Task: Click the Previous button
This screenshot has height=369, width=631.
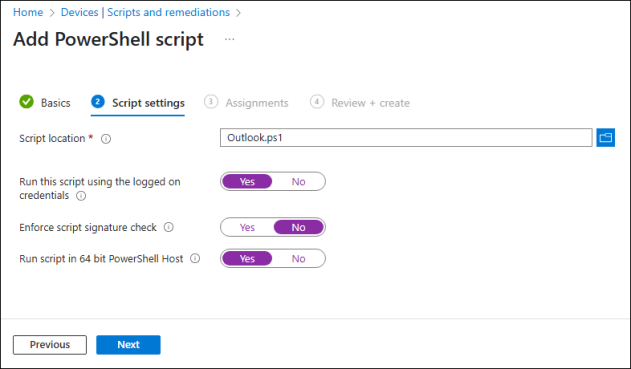Action: (x=50, y=345)
